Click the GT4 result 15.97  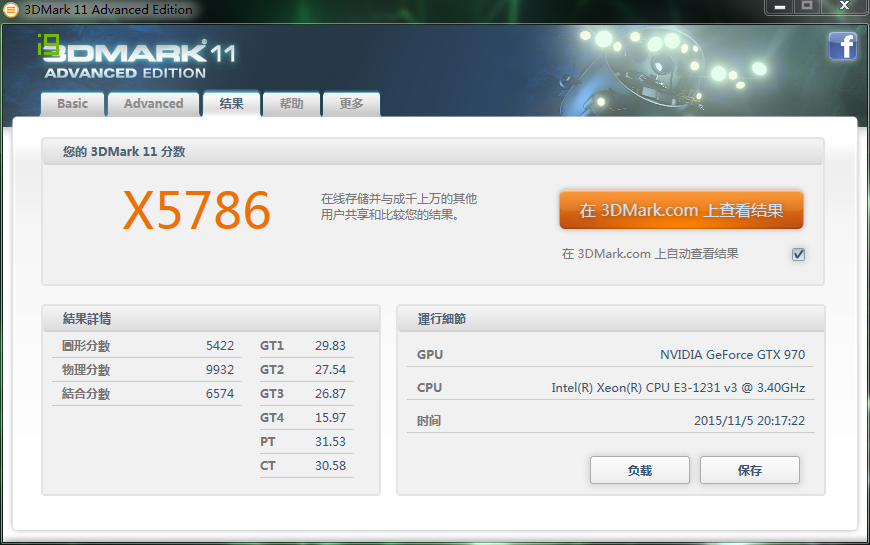click(330, 417)
